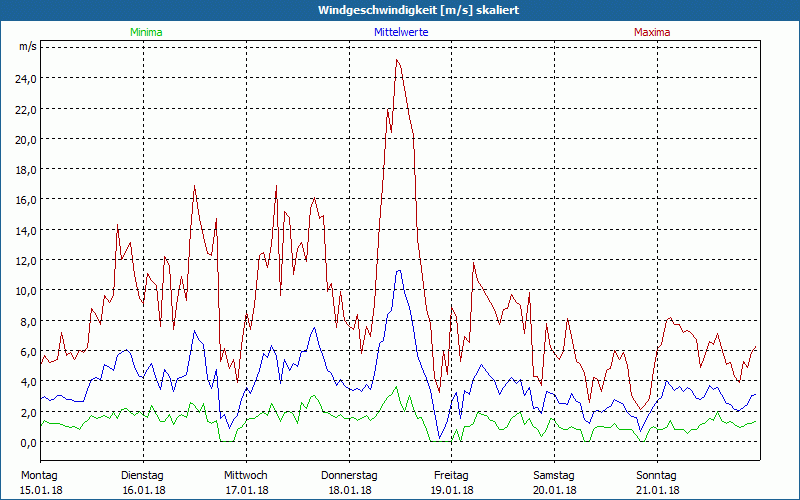Select the blue Mittelwerte legend label
The height and width of the screenshot is (500, 800).
401,32
